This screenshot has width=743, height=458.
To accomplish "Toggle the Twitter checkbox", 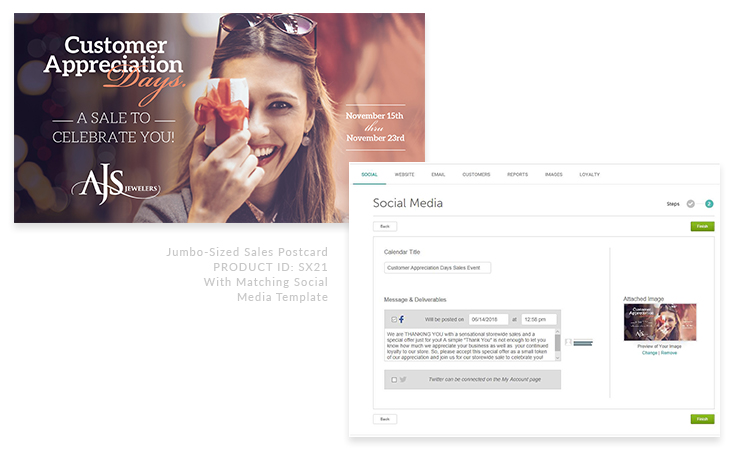I will pos(394,380).
